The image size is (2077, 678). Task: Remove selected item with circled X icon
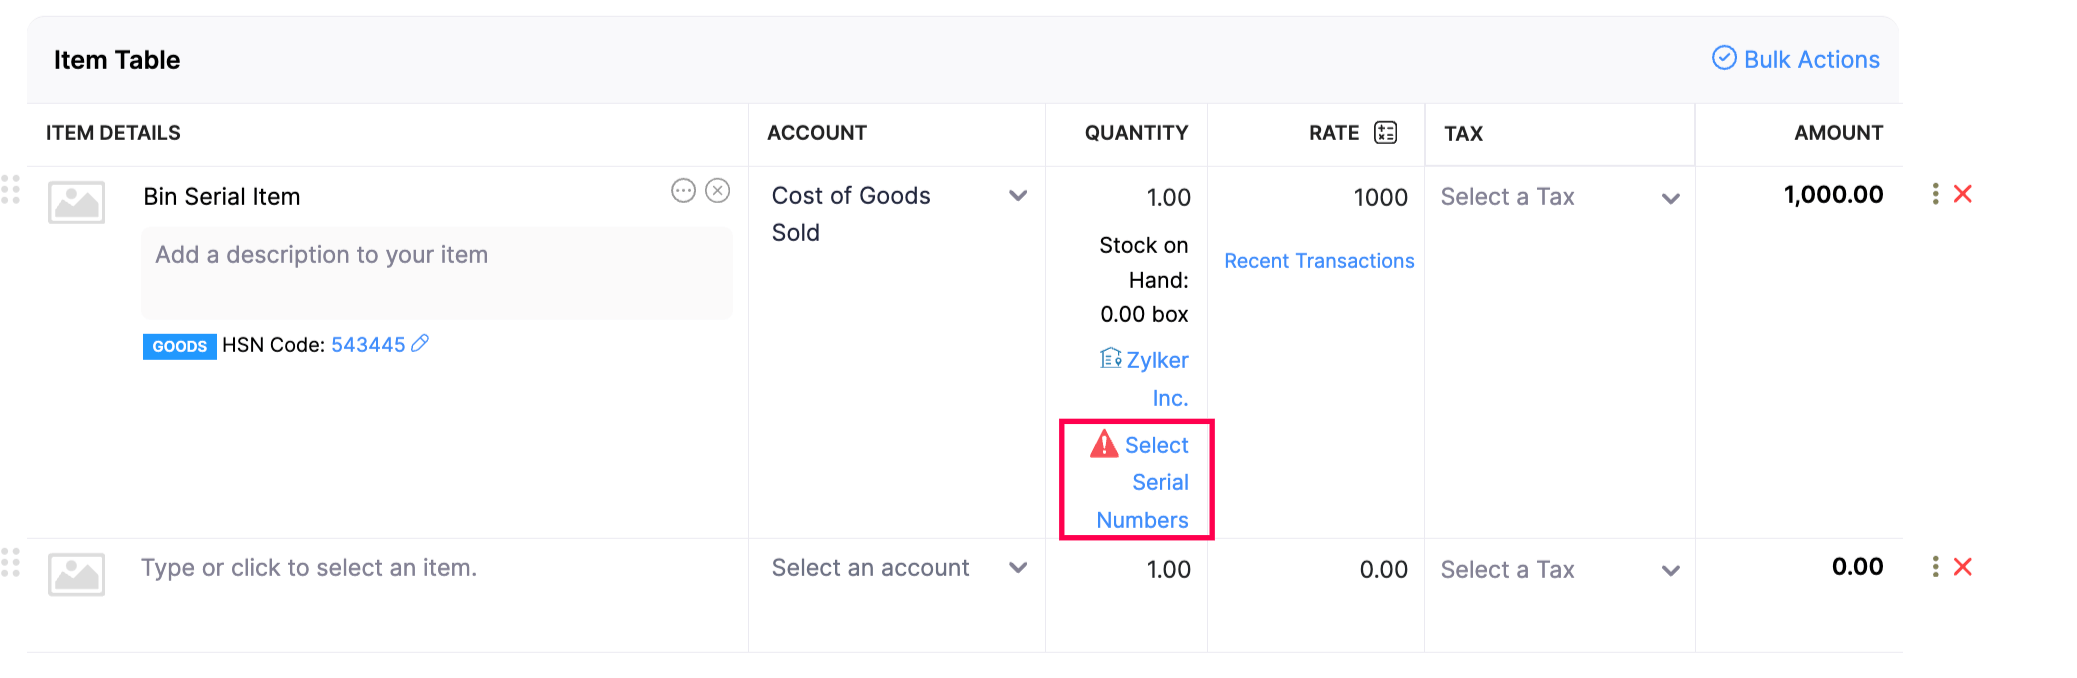[718, 191]
